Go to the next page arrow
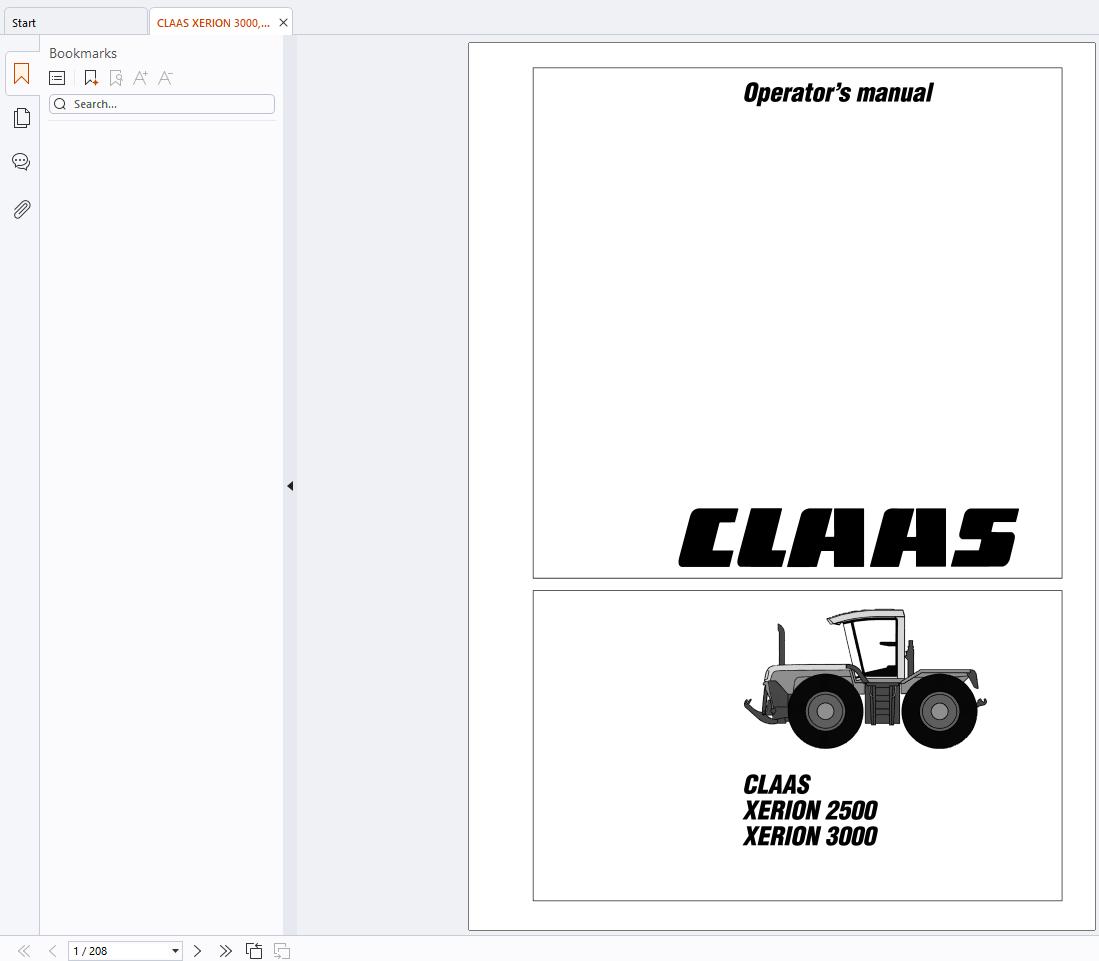The height and width of the screenshot is (961, 1099). point(197,950)
